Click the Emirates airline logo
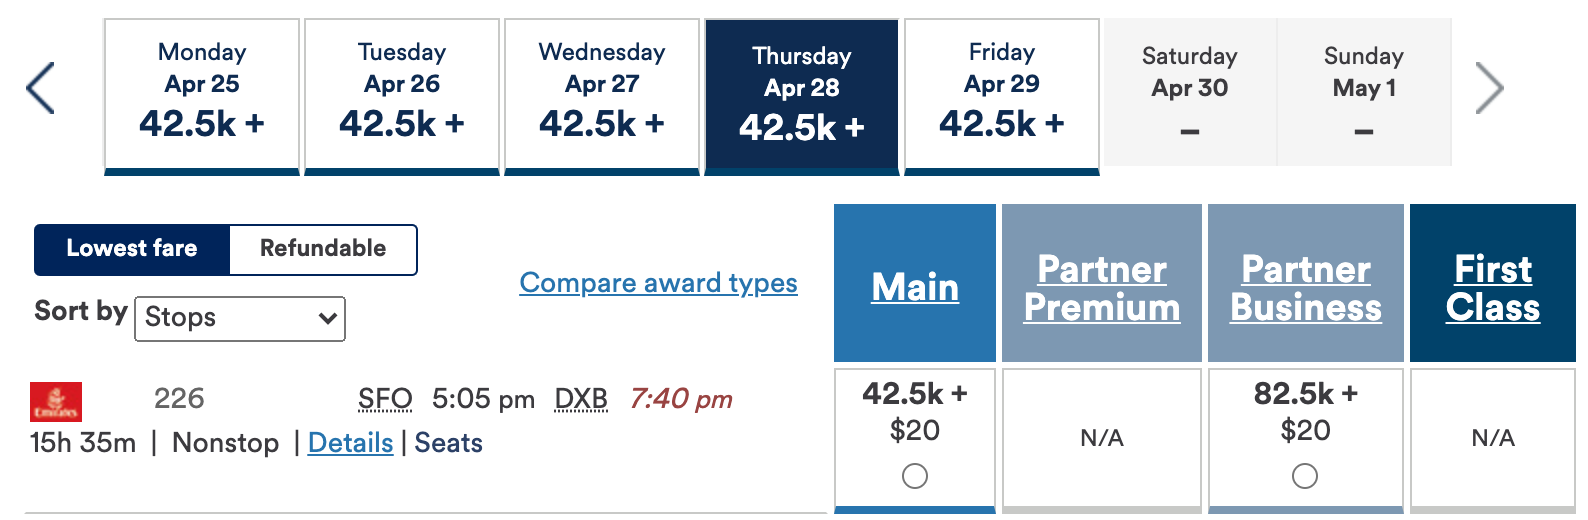 [x=56, y=402]
